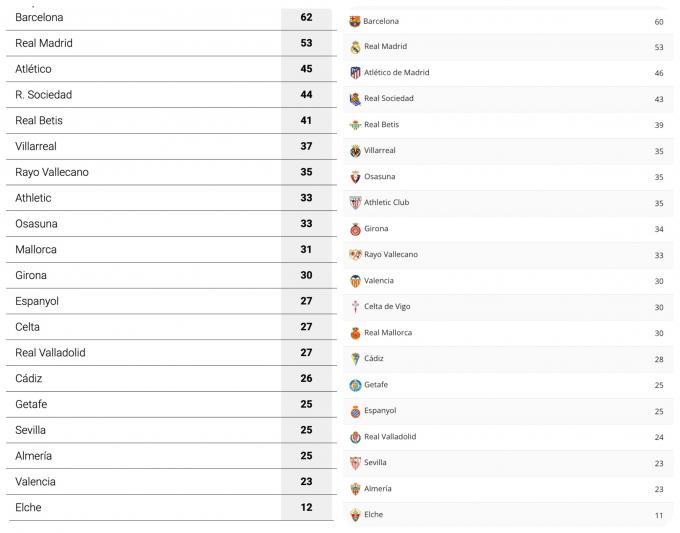Click the Getafe crest icon

click(355, 385)
